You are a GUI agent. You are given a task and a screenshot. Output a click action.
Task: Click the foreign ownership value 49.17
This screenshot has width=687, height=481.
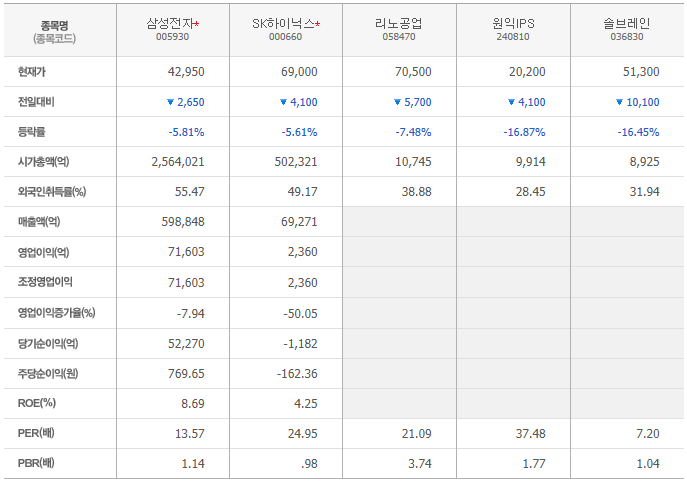pyautogui.click(x=303, y=192)
